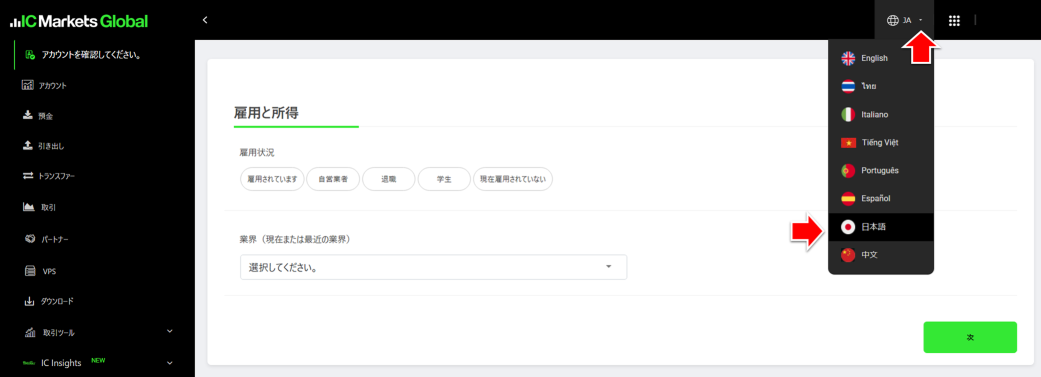Click the green 次 next button
1041x377 pixels.
pyautogui.click(x=969, y=337)
